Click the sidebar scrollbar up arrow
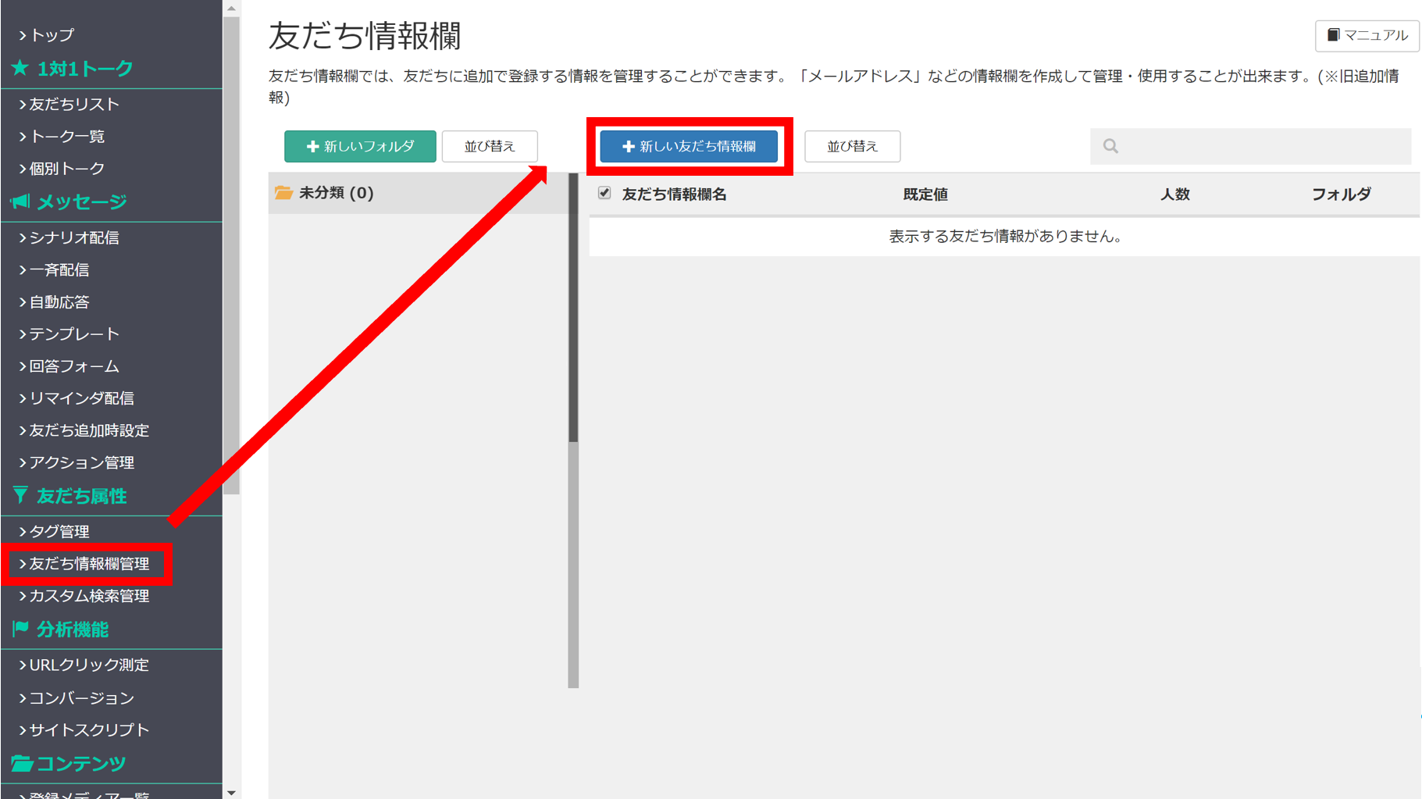Screen dimensions: 1422x799 [231, 8]
